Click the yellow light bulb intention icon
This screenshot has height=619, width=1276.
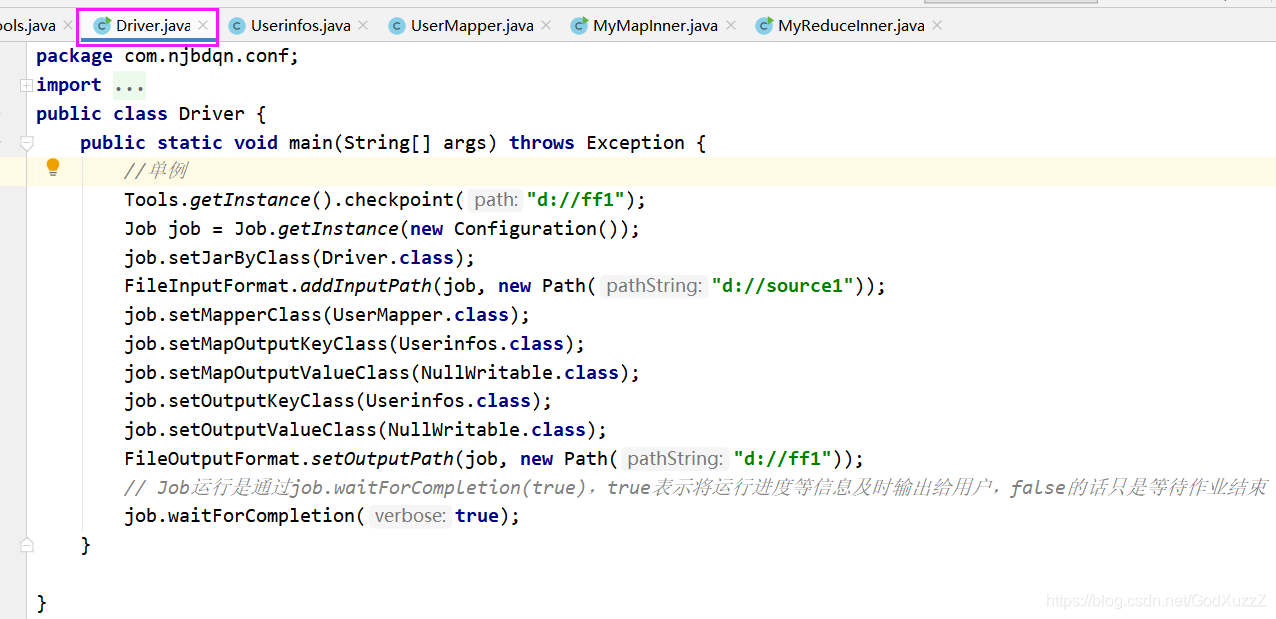53,168
